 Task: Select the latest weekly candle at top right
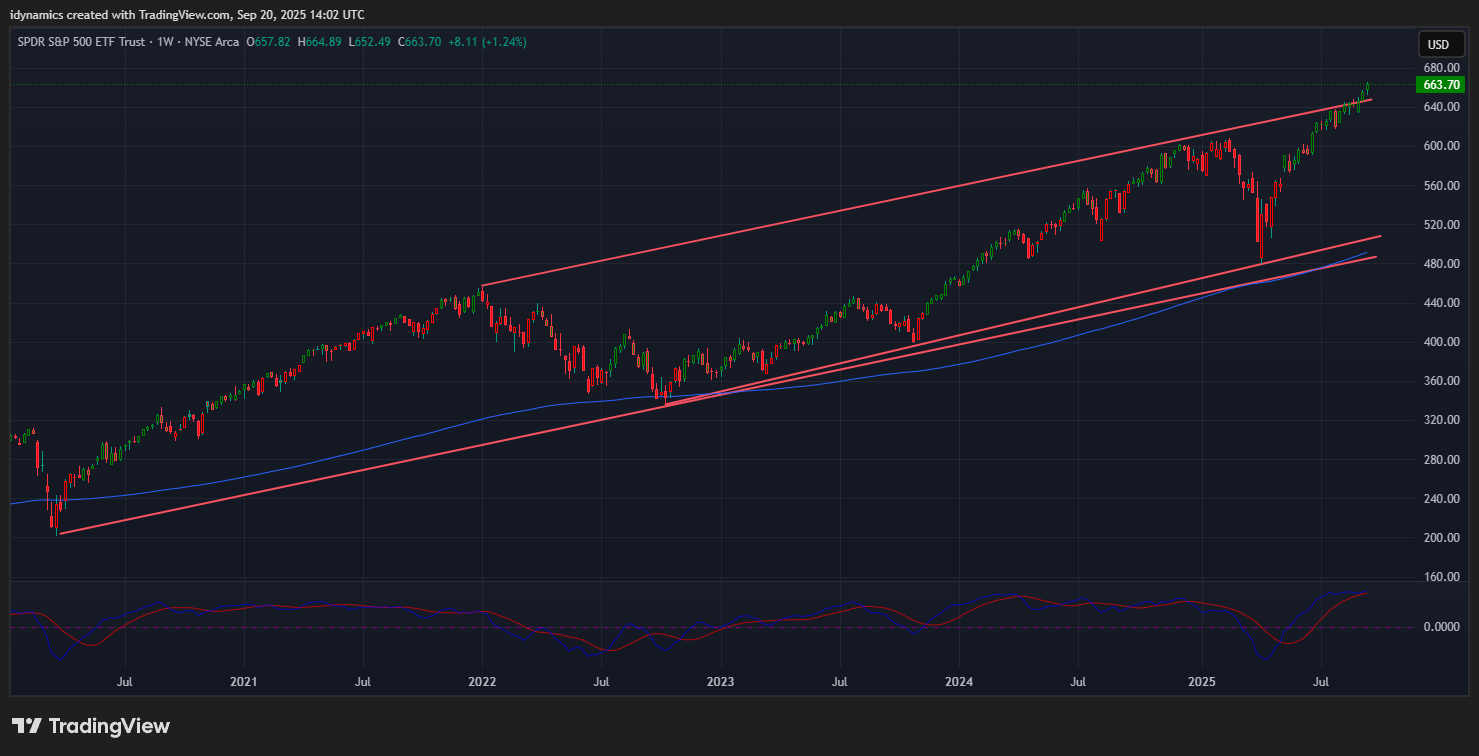point(1367,89)
